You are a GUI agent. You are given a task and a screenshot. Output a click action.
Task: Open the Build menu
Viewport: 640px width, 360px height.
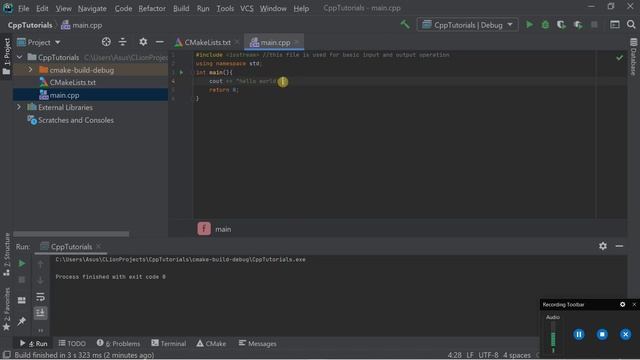[x=181, y=8]
